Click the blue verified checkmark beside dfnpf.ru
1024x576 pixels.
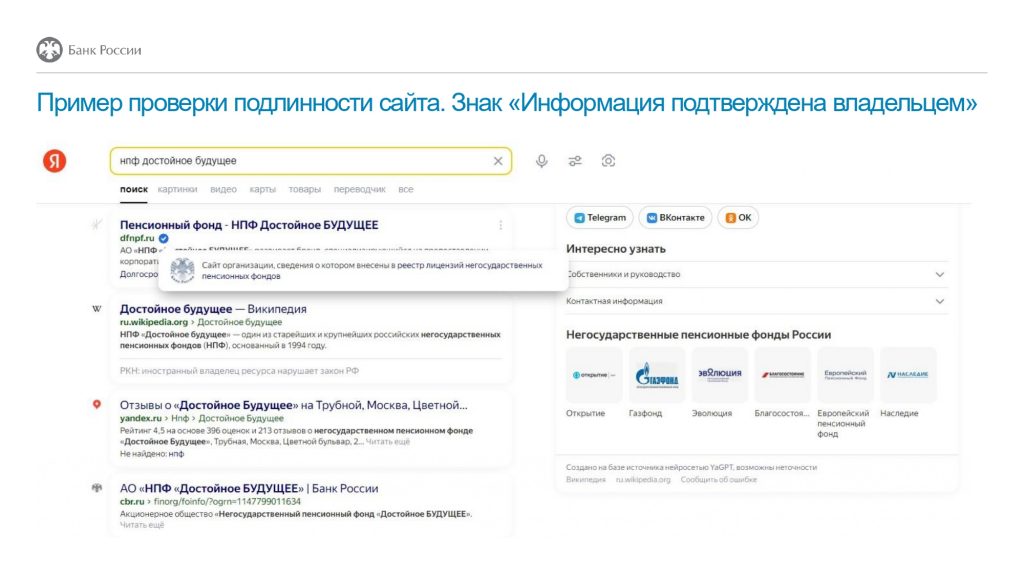click(164, 238)
